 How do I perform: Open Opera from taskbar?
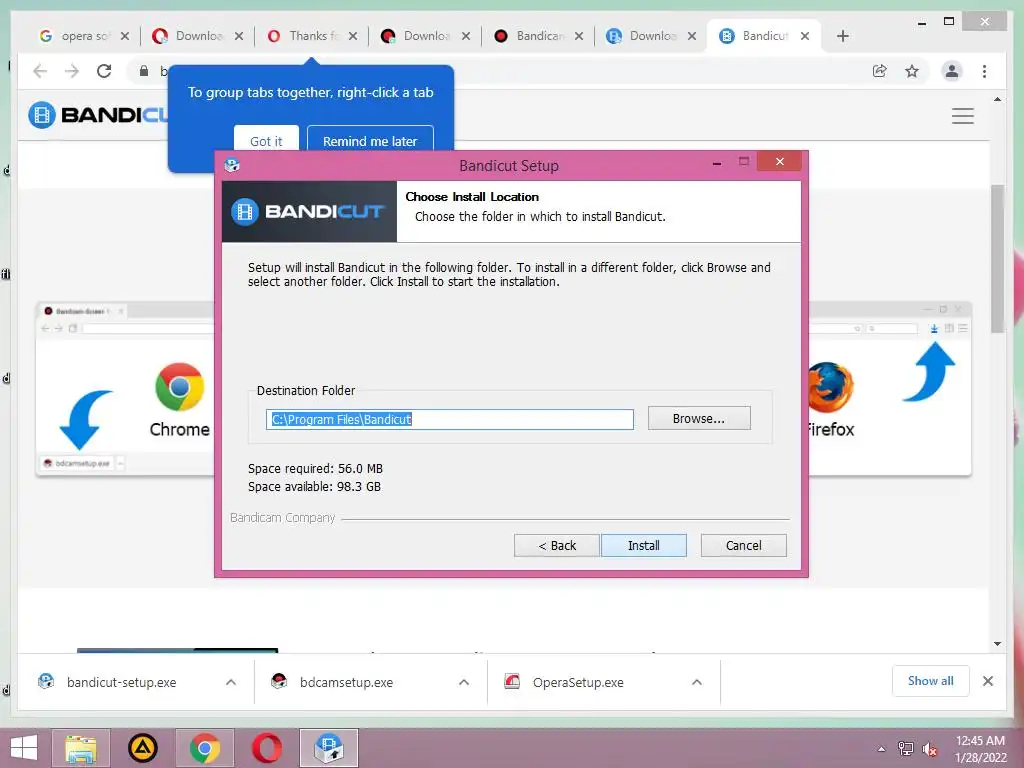(266, 748)
